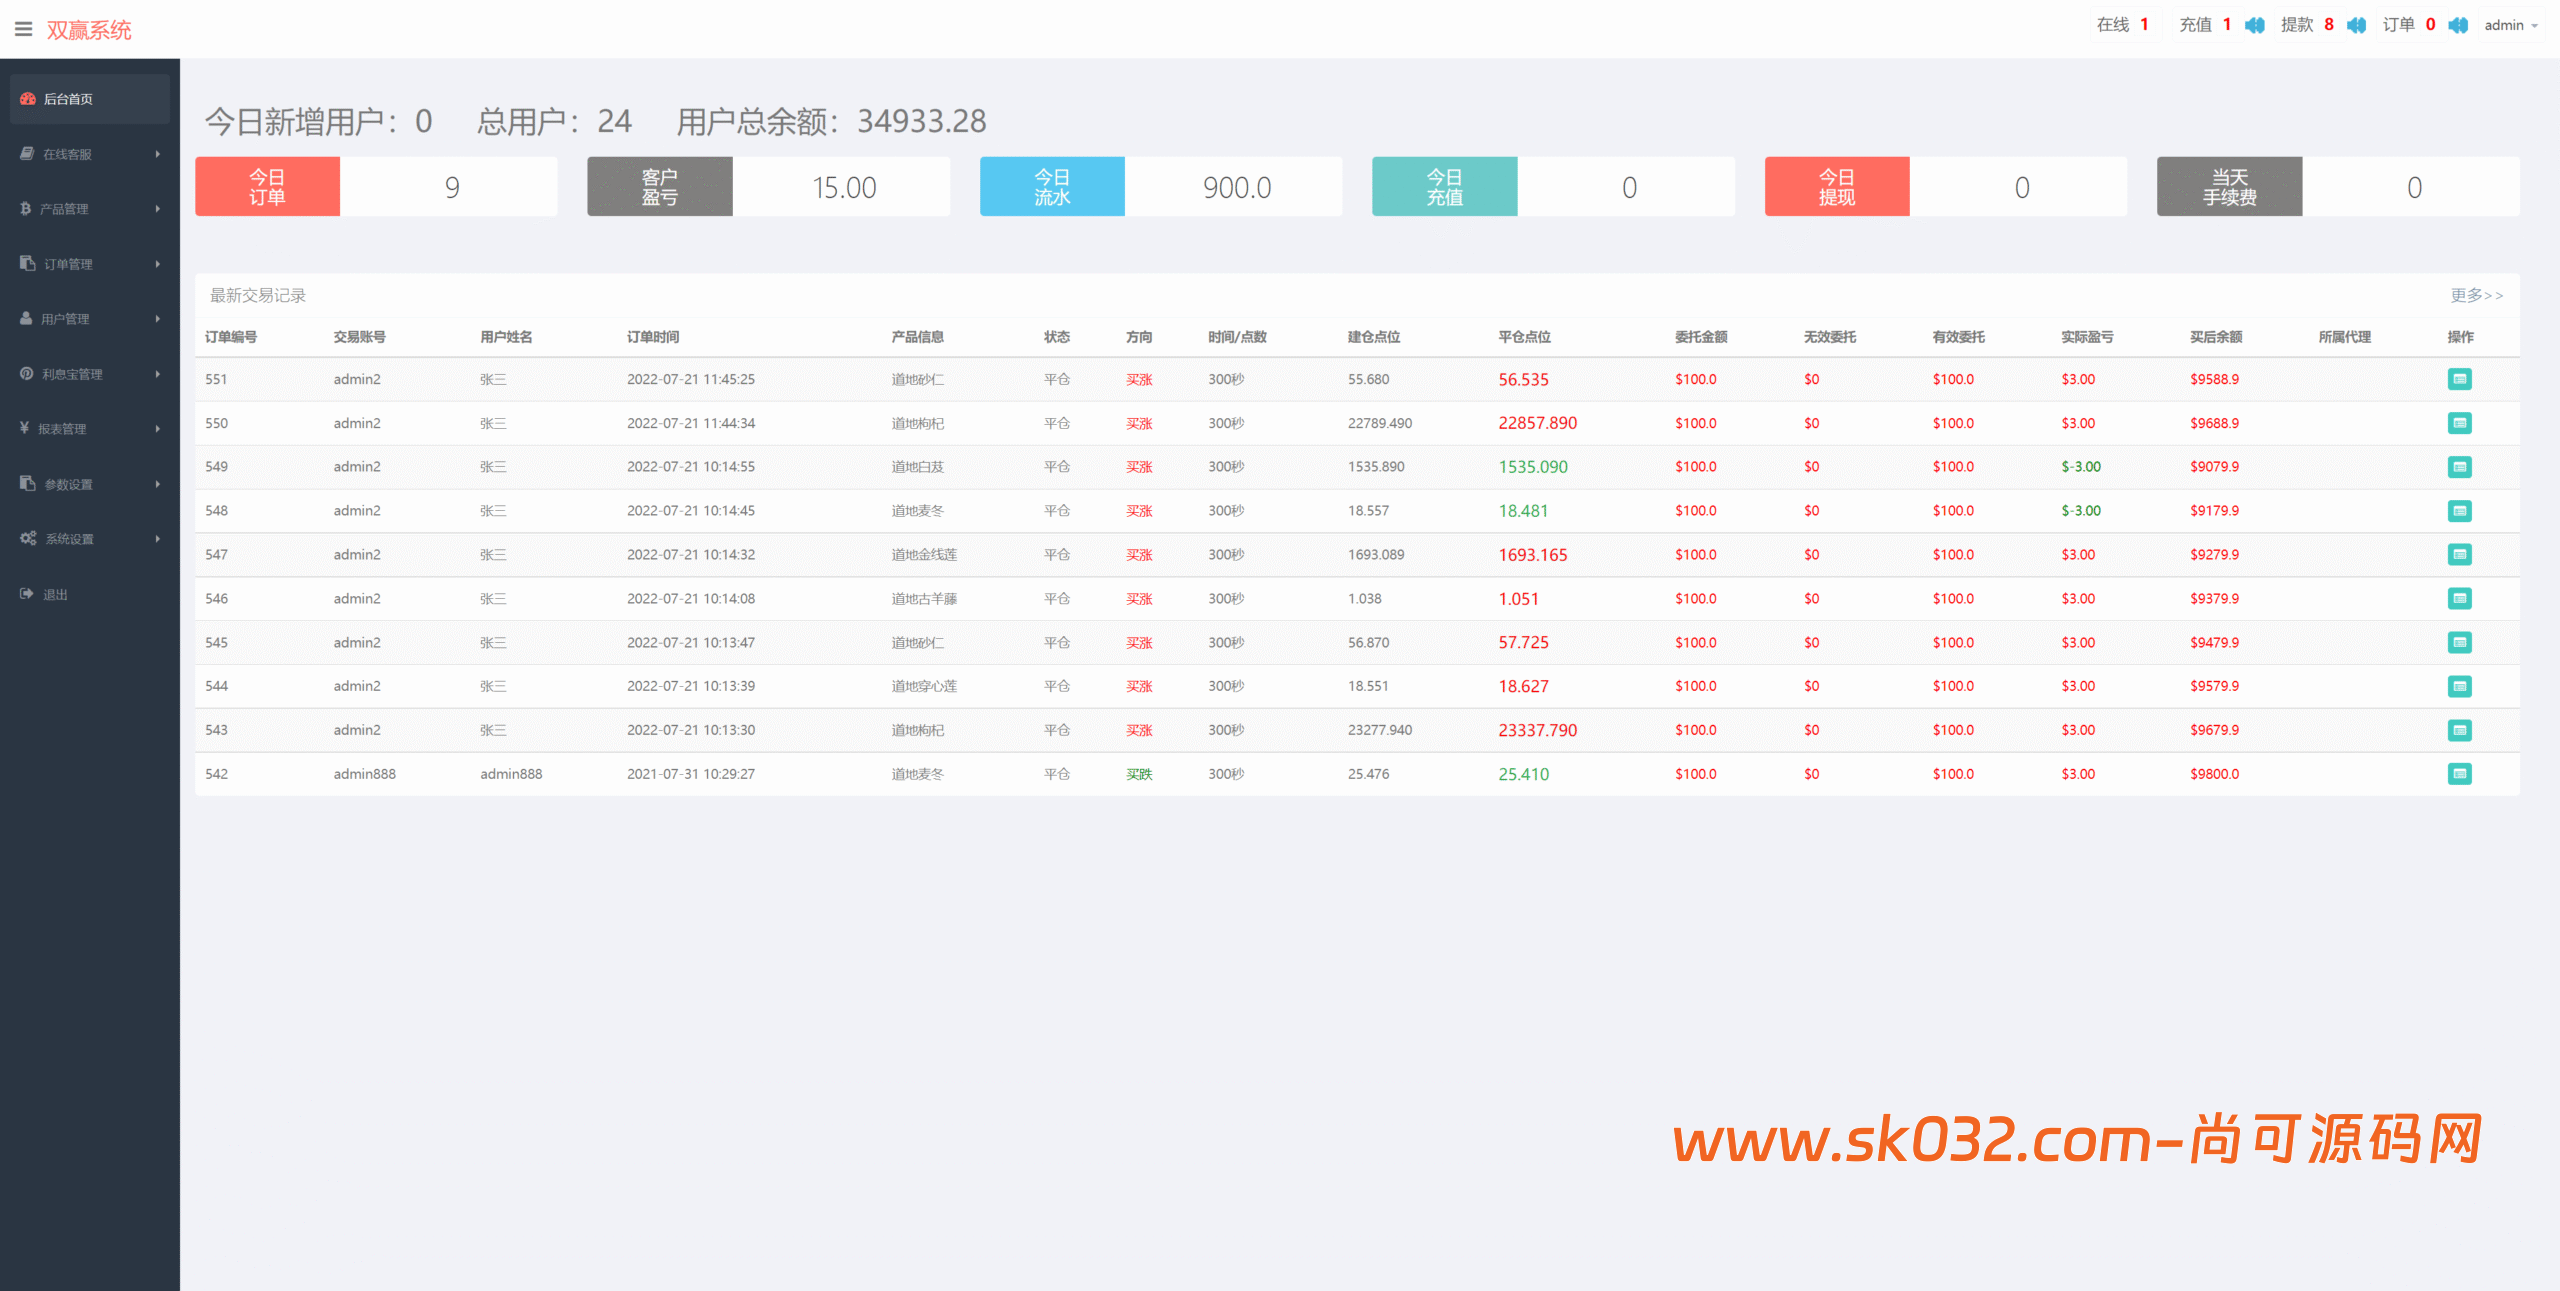
Task: Click the 更多>> link above the table
Action: coord(2475,295)
